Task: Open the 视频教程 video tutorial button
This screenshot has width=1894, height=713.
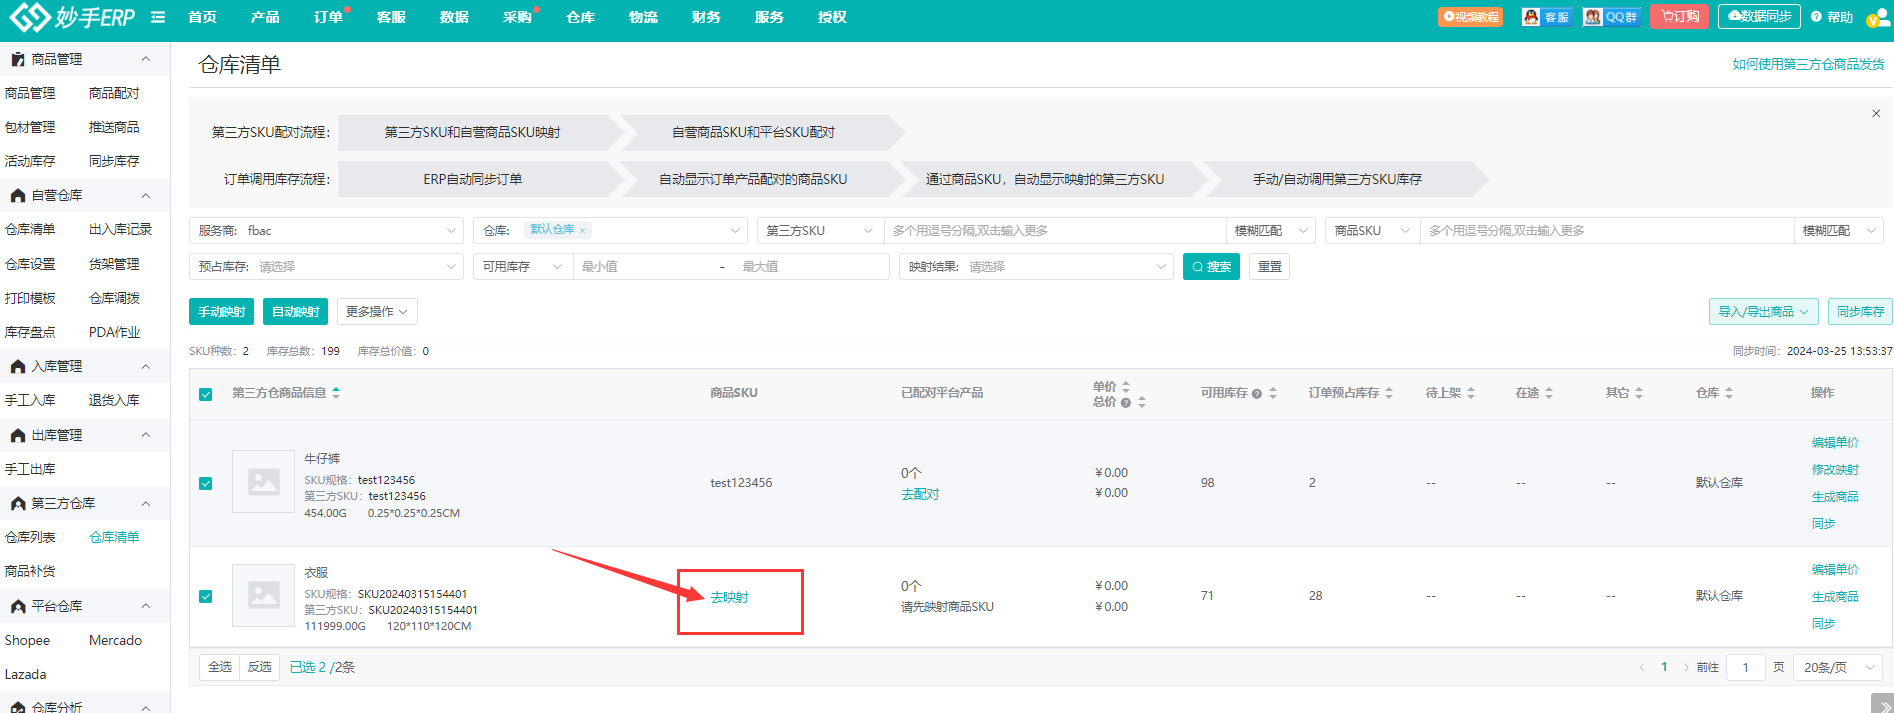Action: coord(1470,17)
